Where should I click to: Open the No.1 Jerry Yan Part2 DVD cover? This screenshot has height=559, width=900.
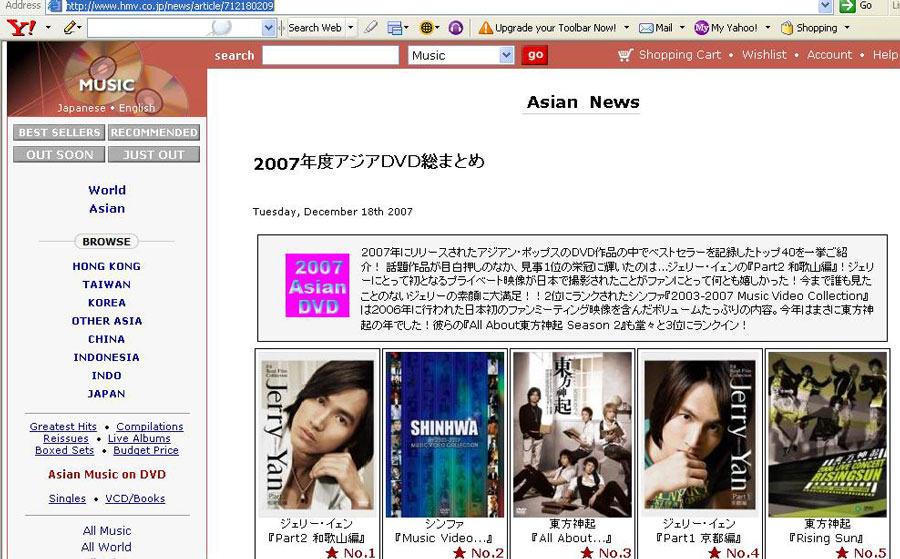pyautogui.click(x=317, y=434)
